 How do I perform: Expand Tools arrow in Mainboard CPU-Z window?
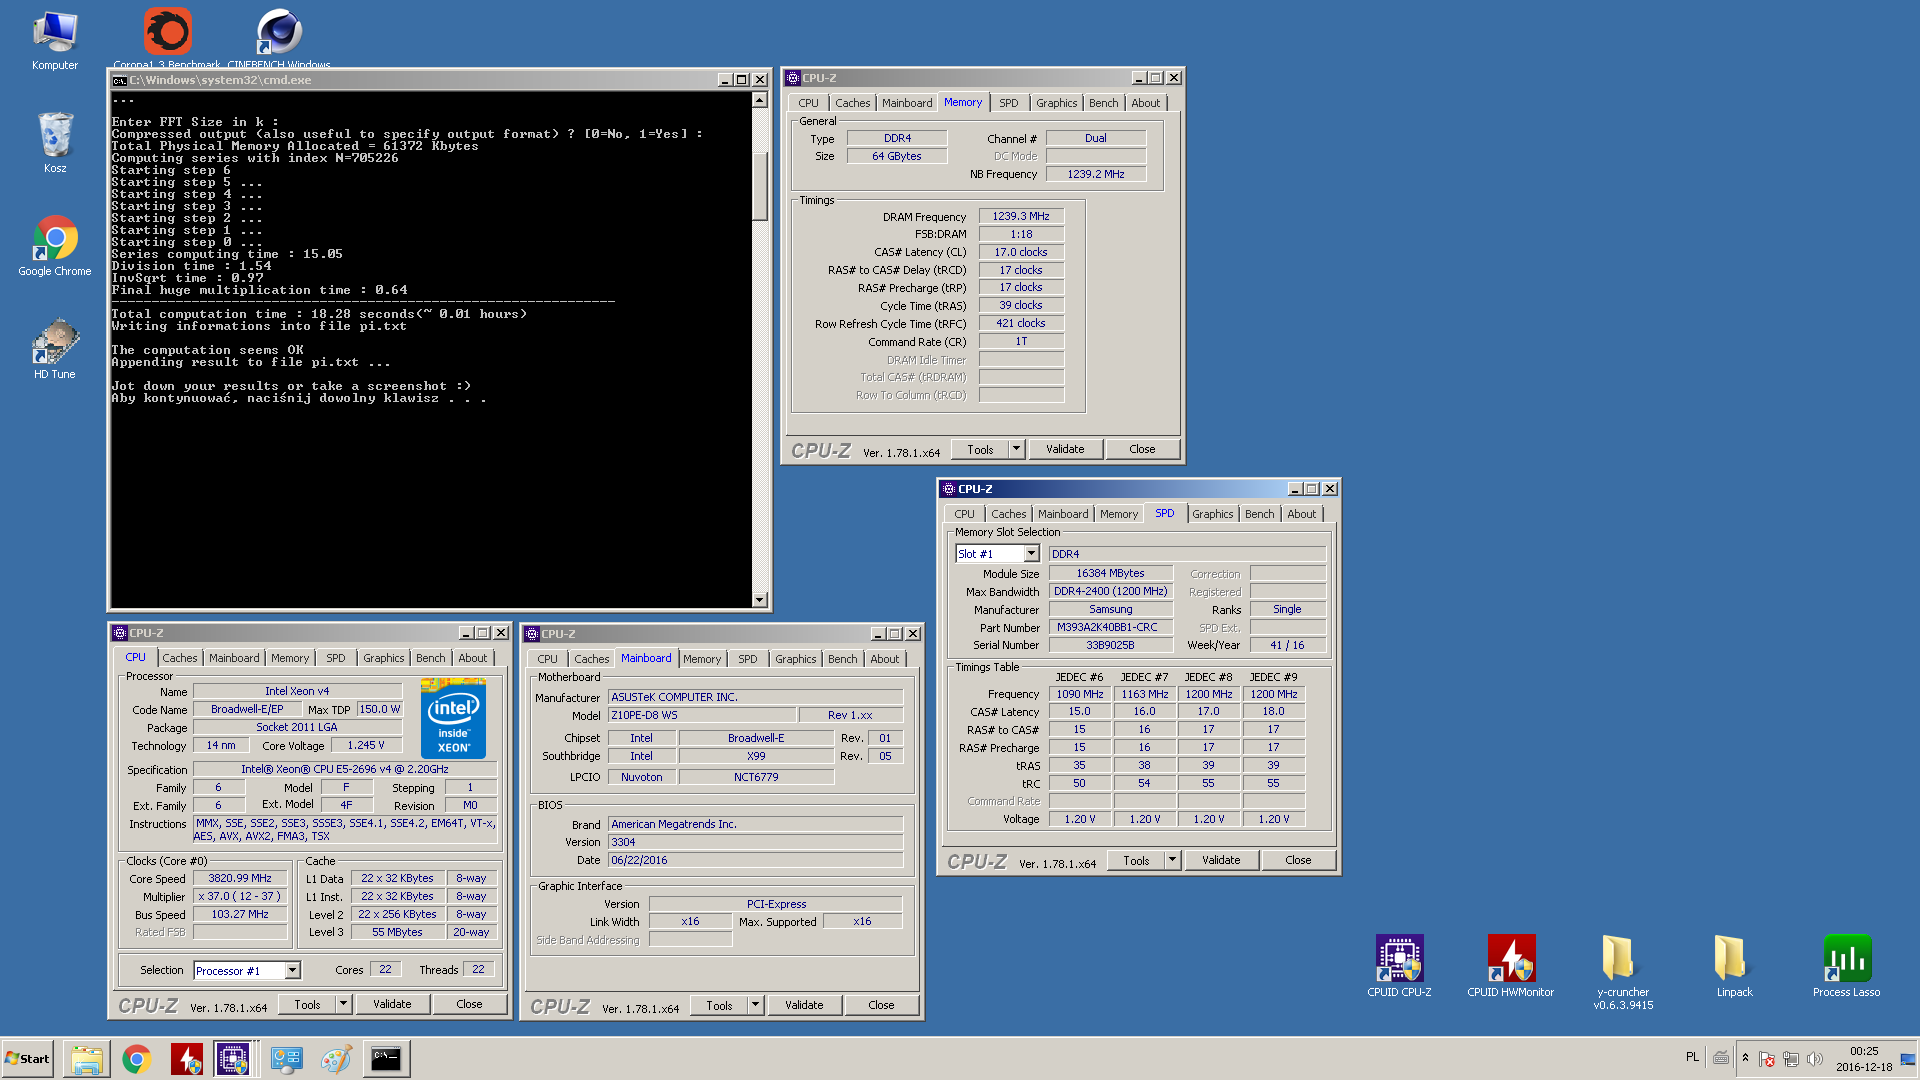click(755, 1005)
